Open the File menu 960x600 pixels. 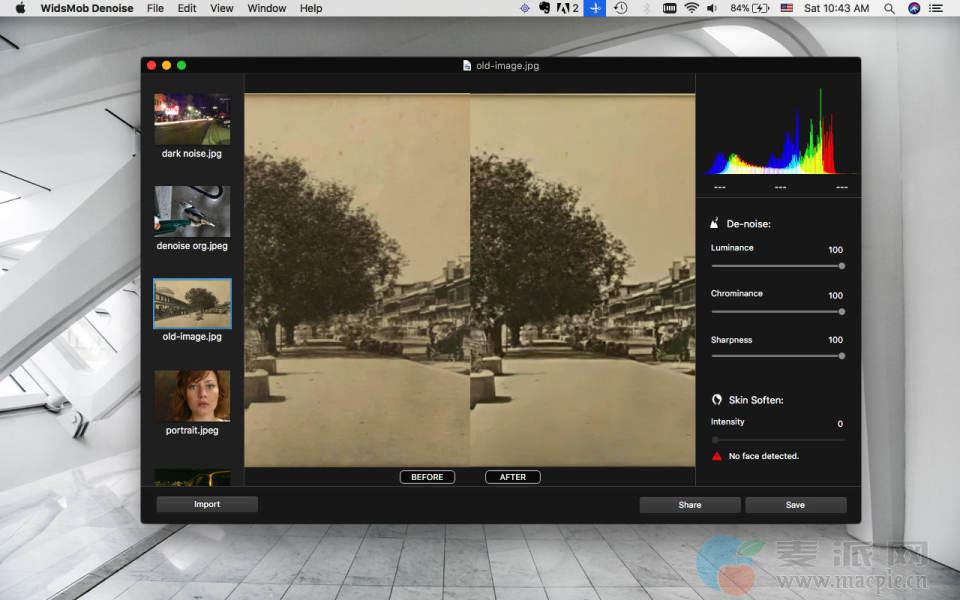(155, 8)
